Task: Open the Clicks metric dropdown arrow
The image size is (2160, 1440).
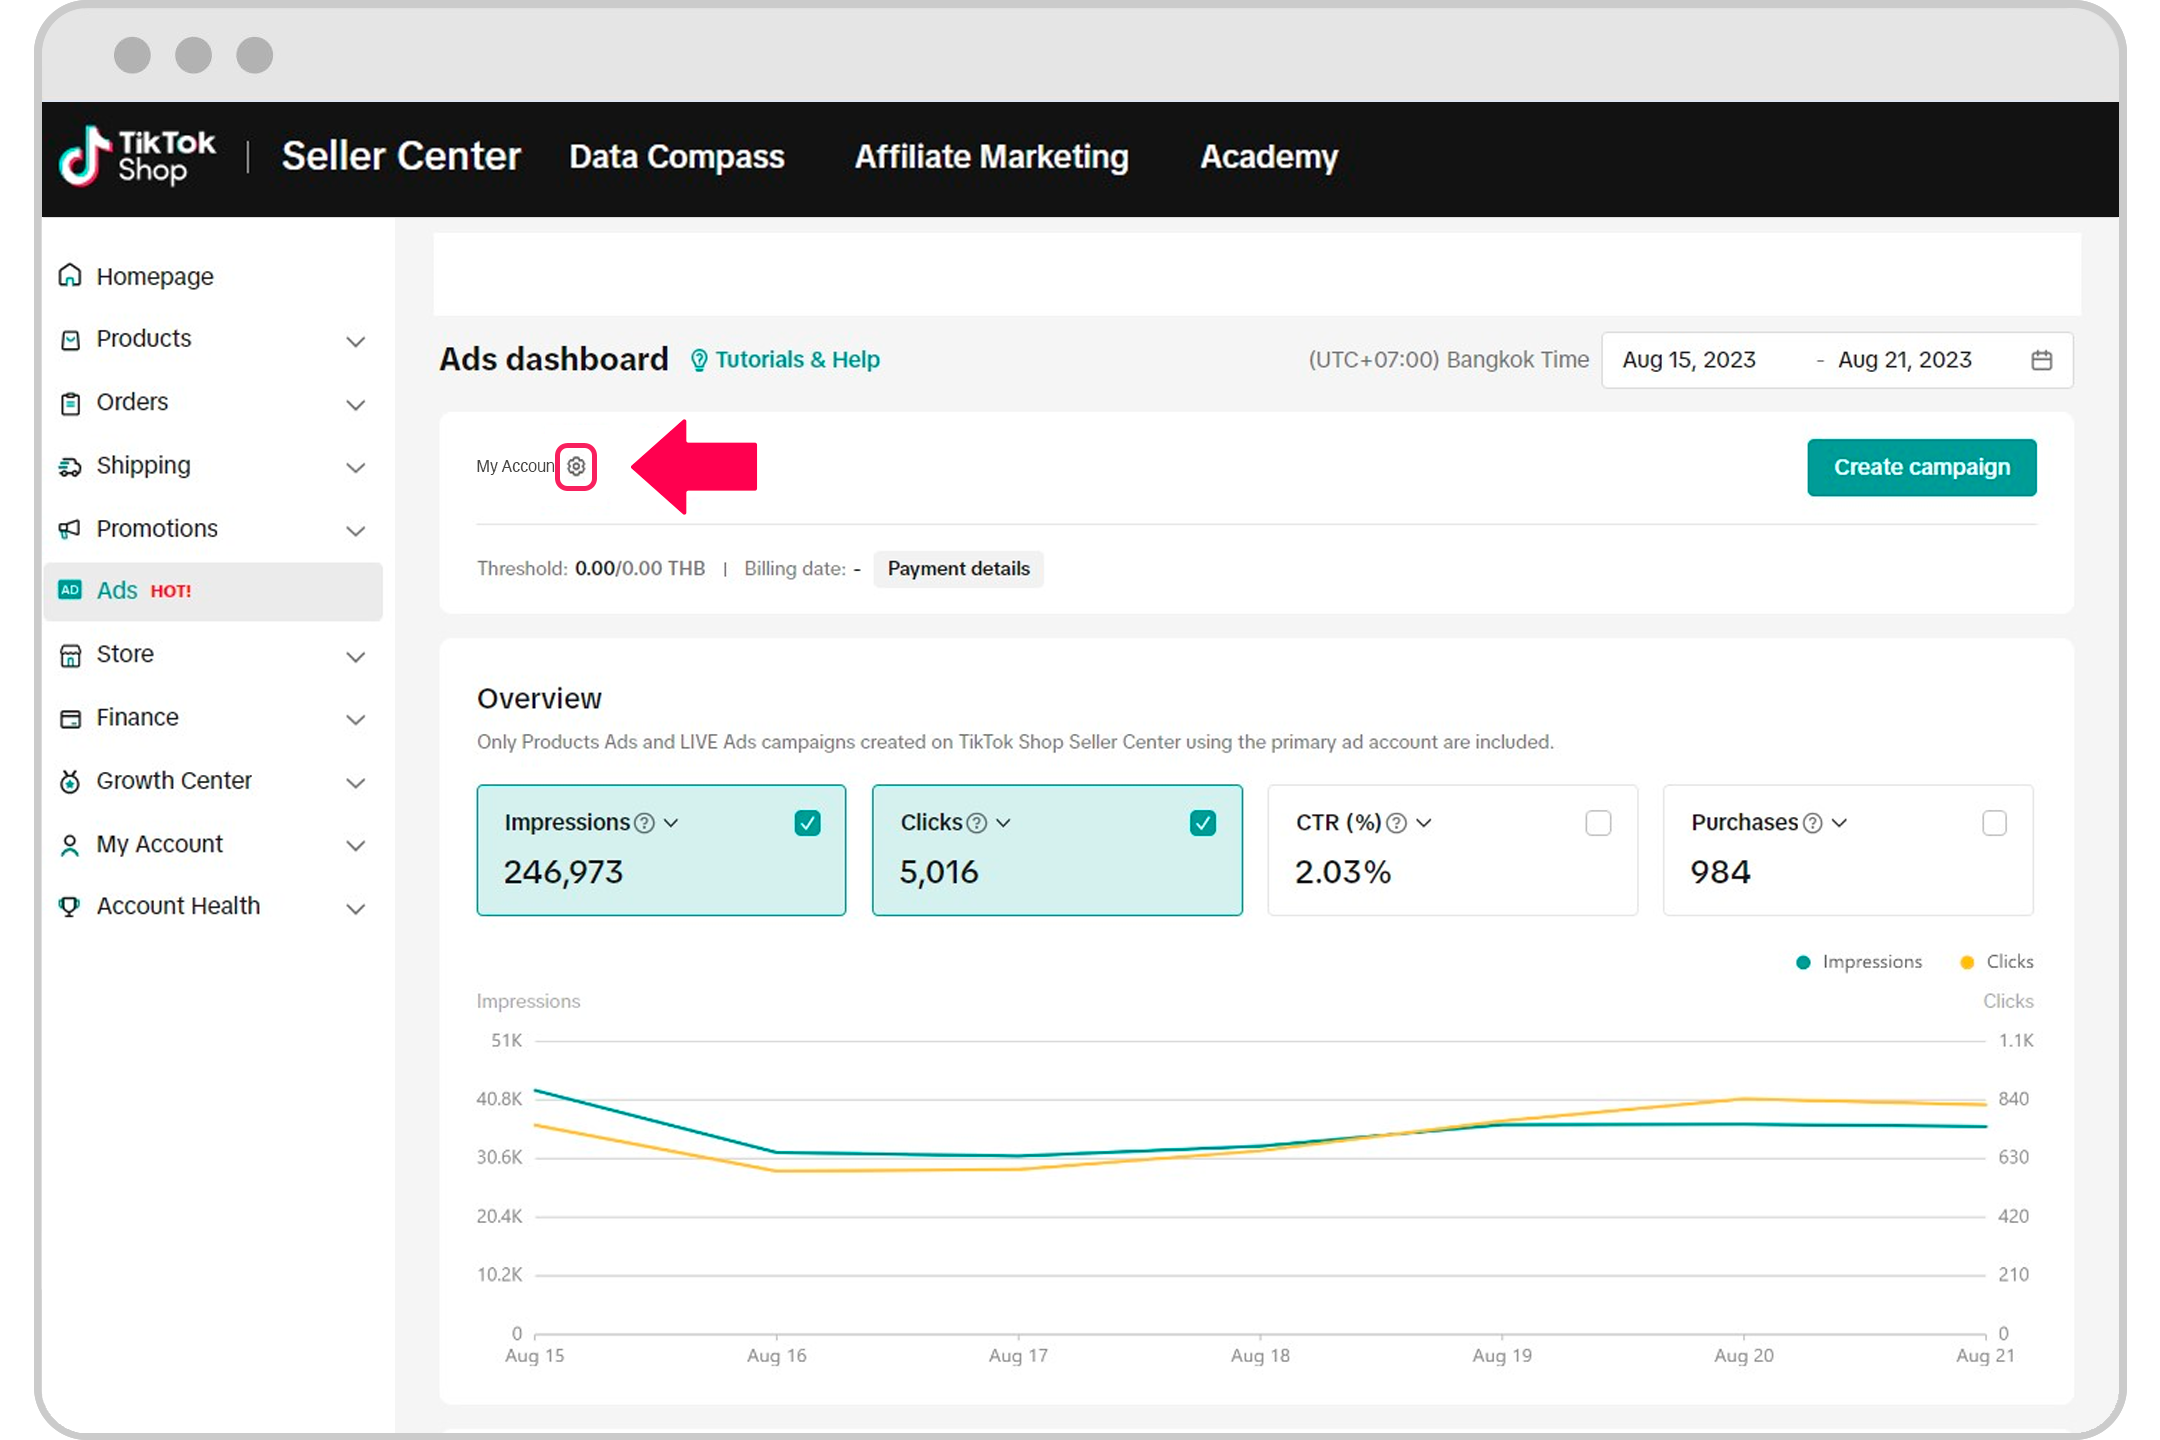Action: point(1003,823)
